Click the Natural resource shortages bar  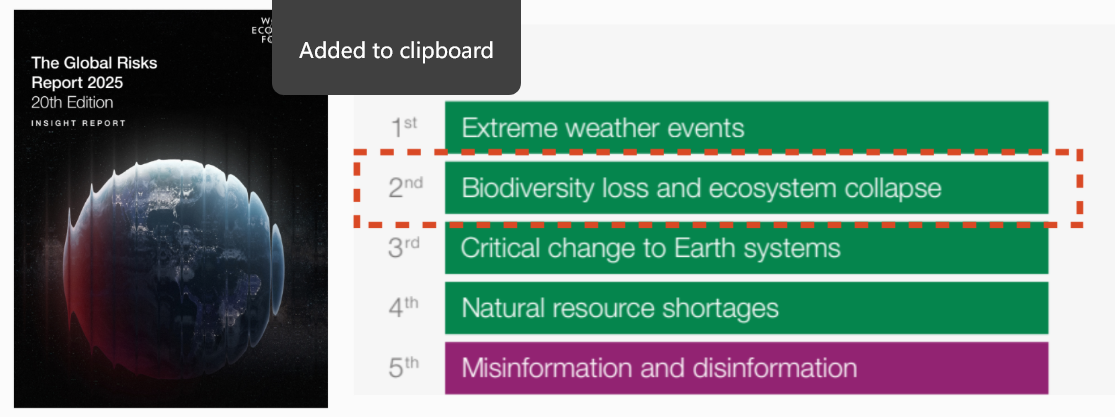click(747, 308)
